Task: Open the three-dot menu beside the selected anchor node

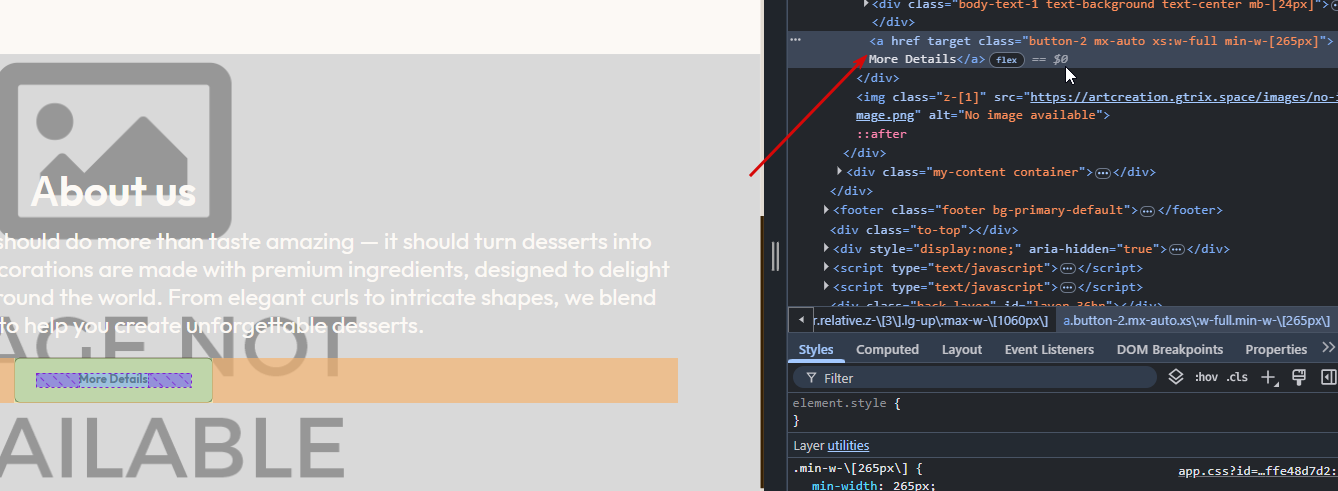Action: (796, 40)
